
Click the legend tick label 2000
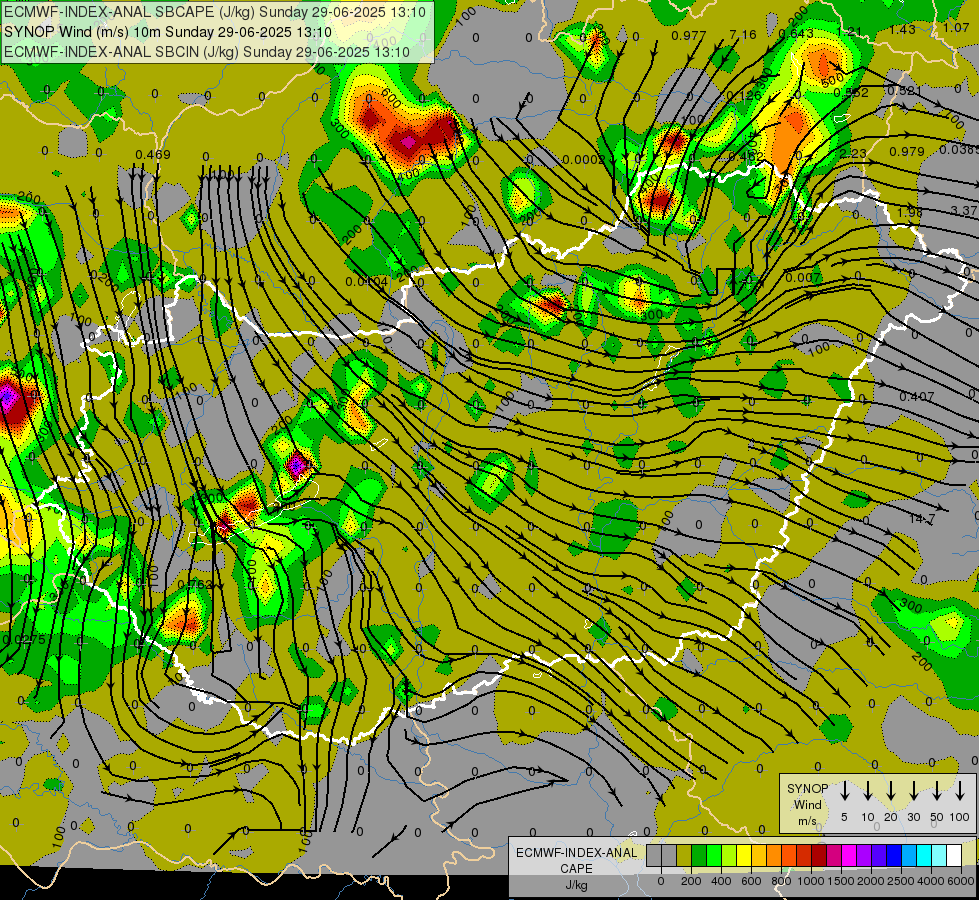871,881
